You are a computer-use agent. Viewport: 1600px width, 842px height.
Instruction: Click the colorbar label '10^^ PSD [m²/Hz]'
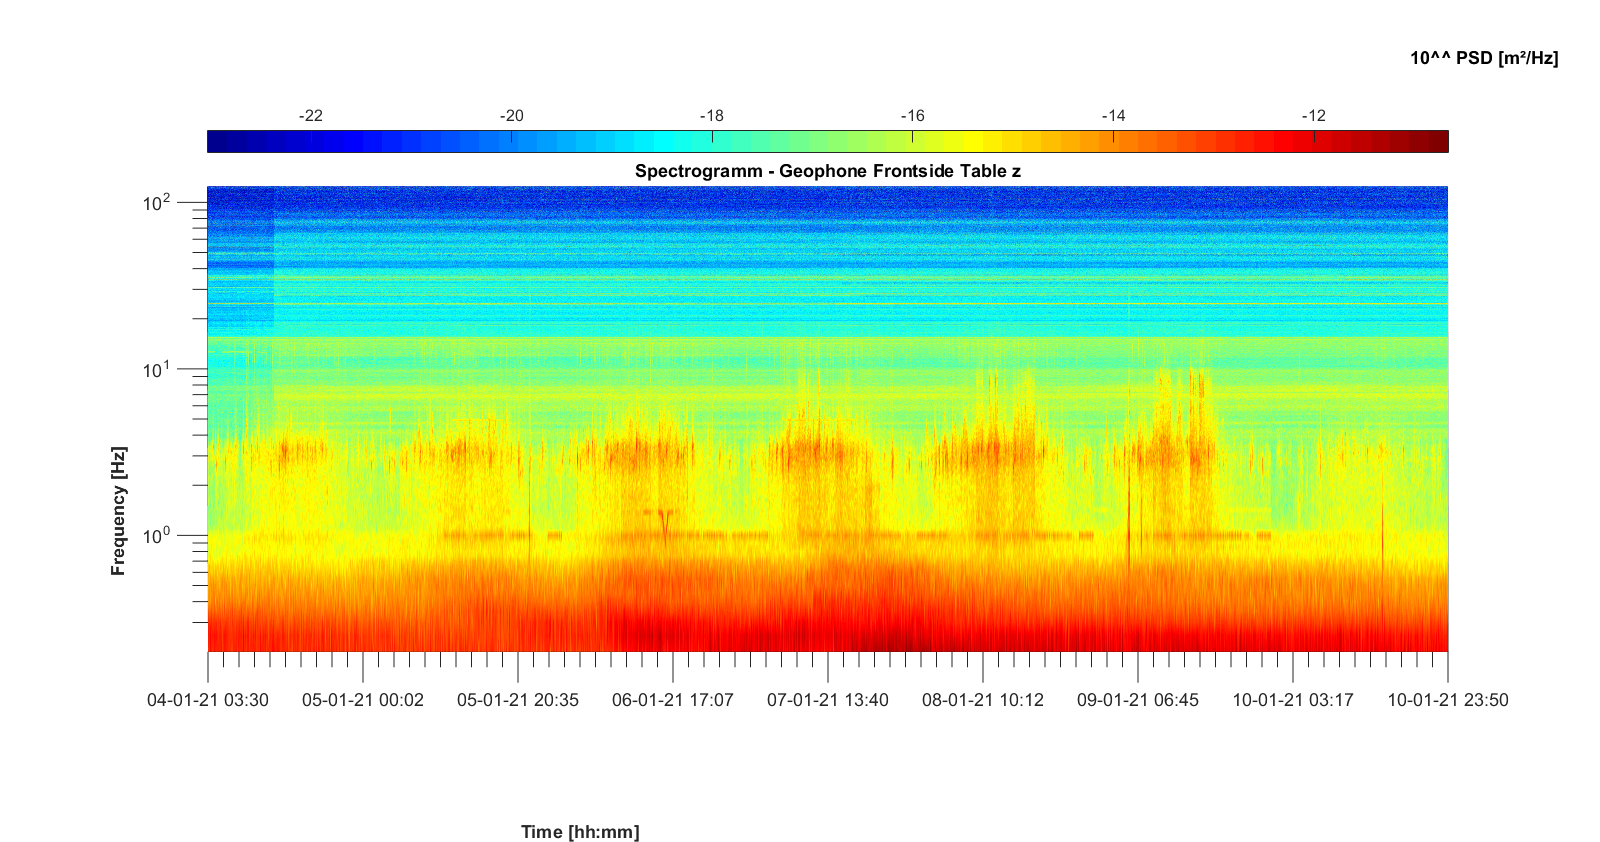point(1484,58)
